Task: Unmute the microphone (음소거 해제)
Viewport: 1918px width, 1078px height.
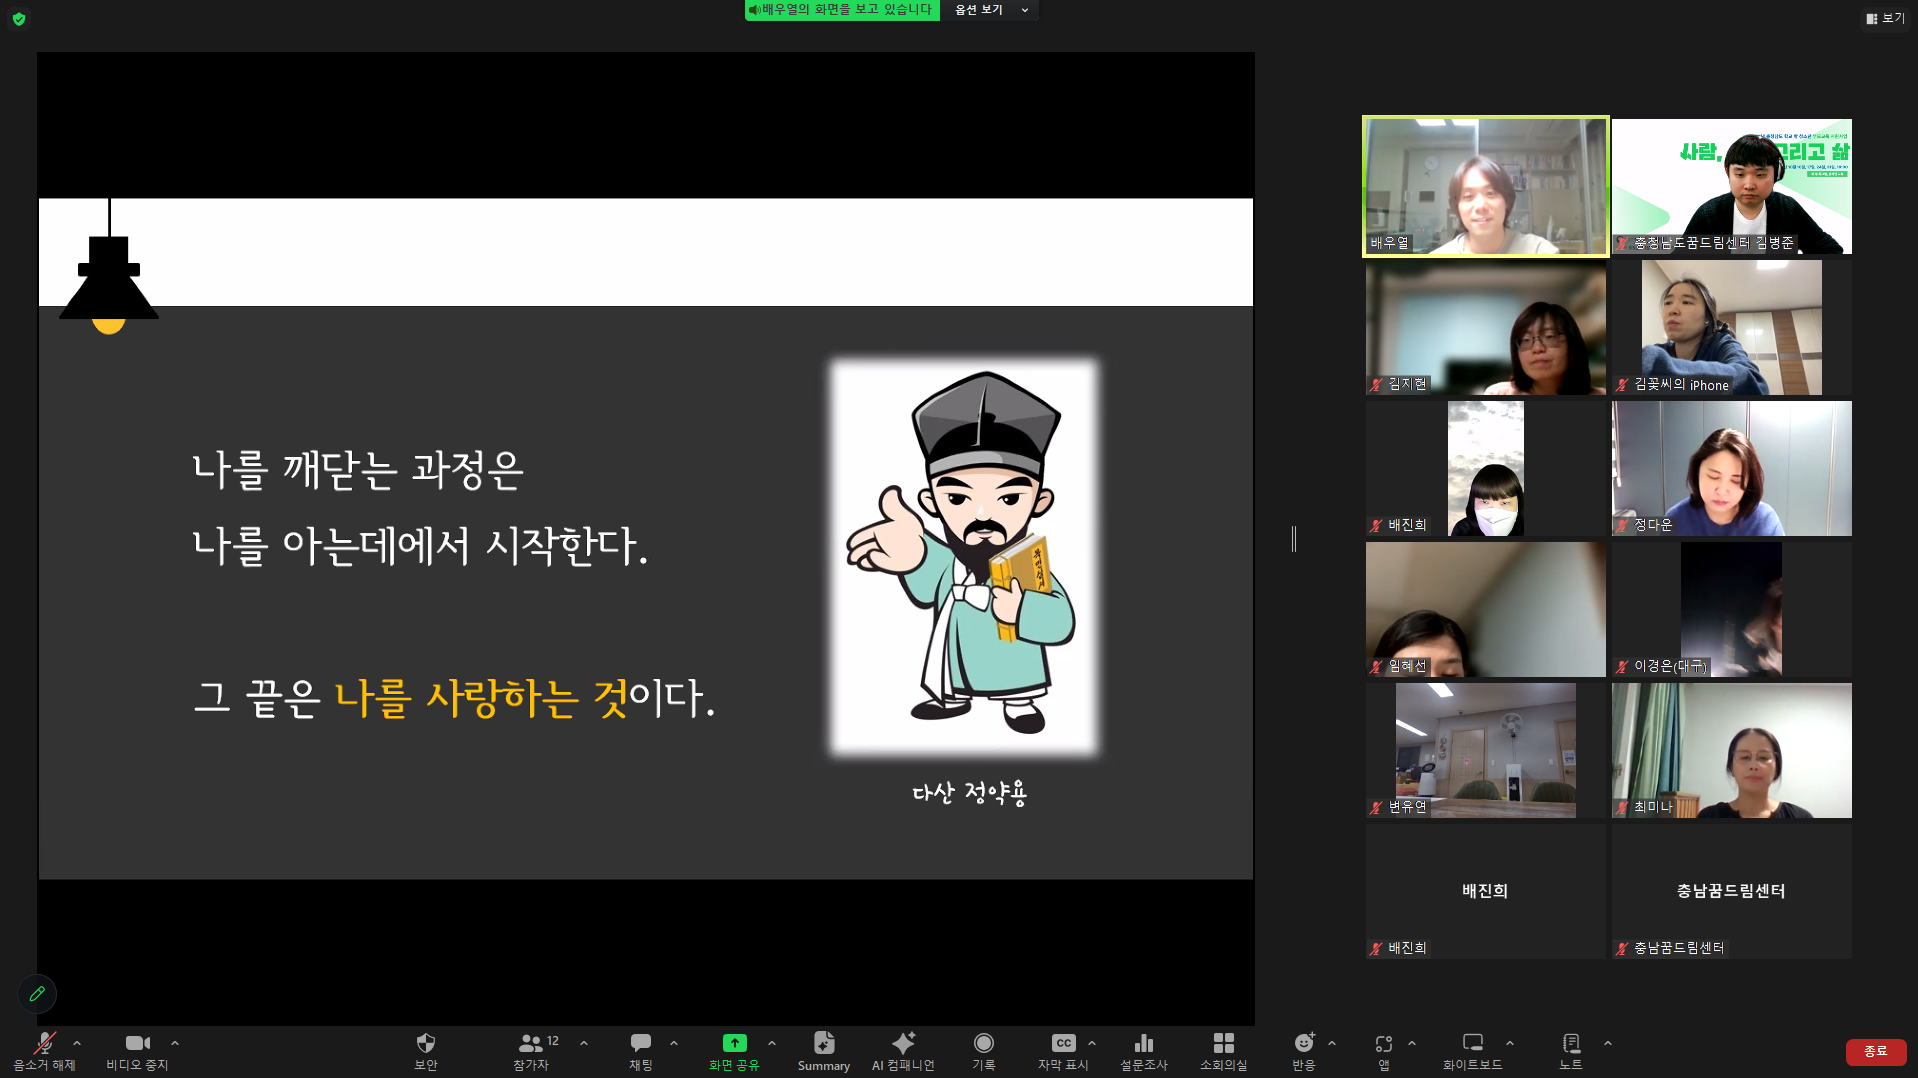Action: (44, 1050)
